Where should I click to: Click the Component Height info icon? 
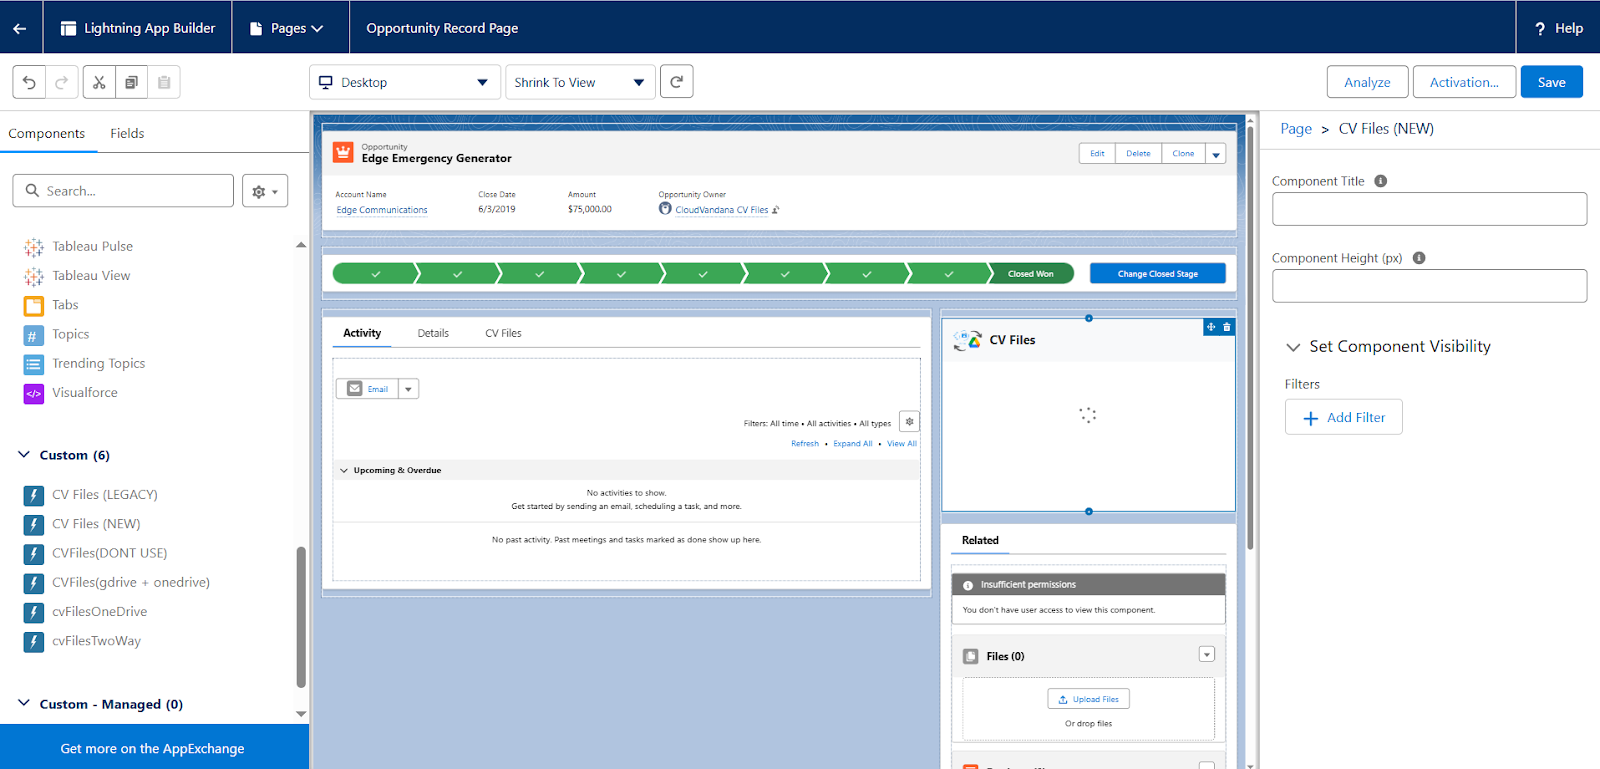pos(1419,258)
